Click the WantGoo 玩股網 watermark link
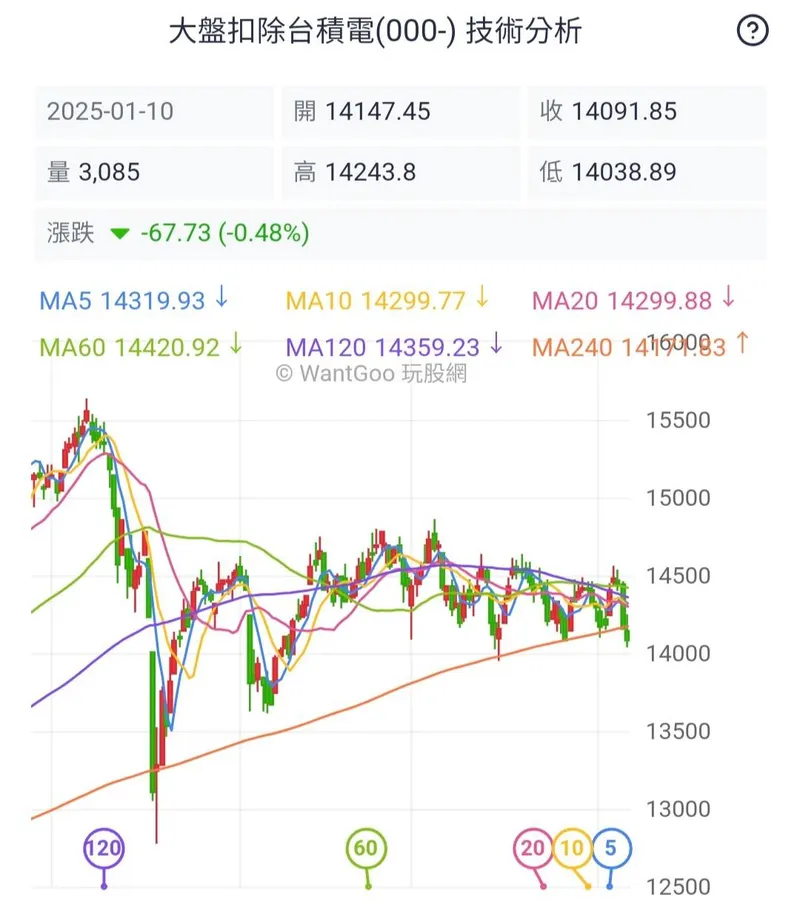Image resolution: width=800 pixels, height=910 pixels. (371, 374)
